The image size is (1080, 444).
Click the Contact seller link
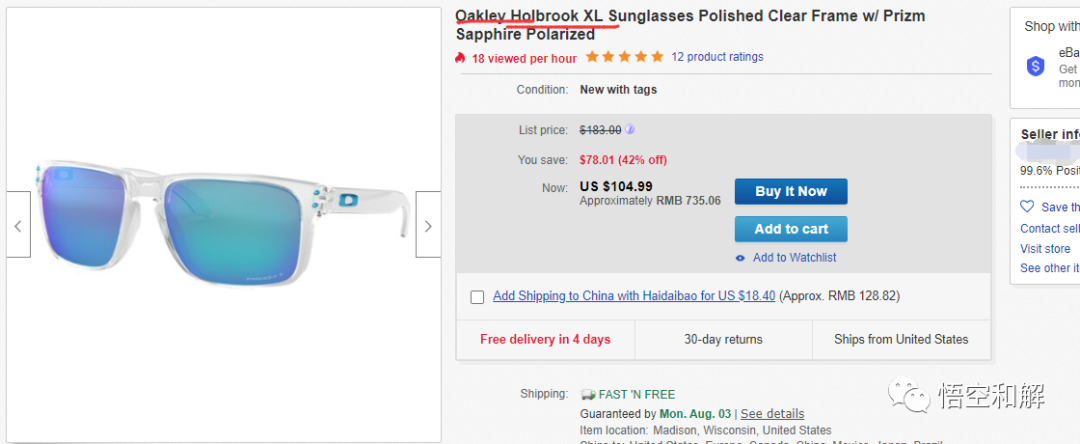click(x=1050, y=229)
